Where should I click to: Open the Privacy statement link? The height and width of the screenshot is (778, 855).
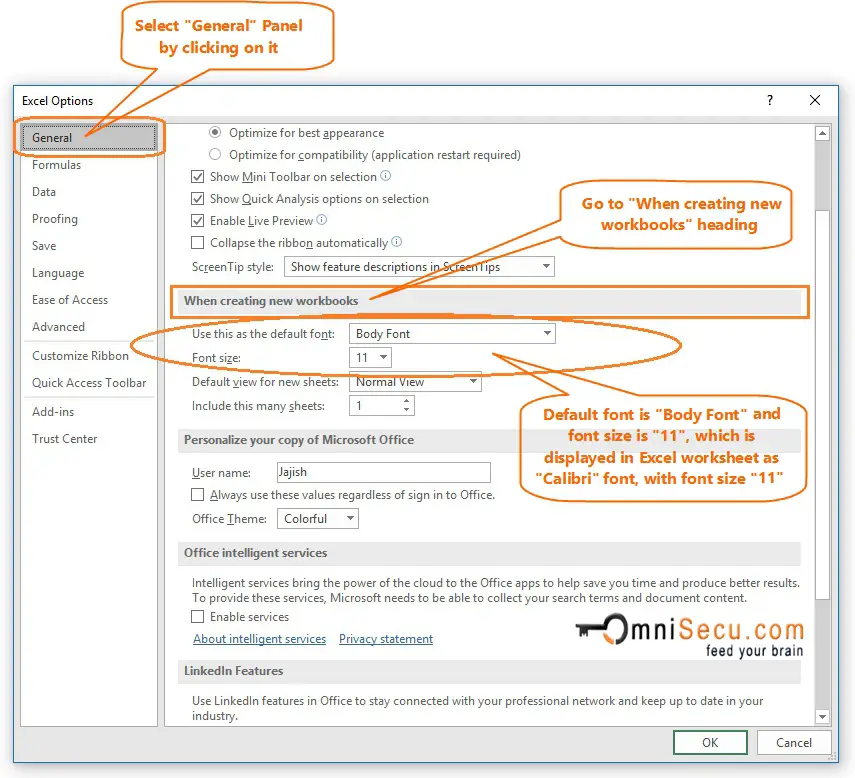click(x=386, y=639)
